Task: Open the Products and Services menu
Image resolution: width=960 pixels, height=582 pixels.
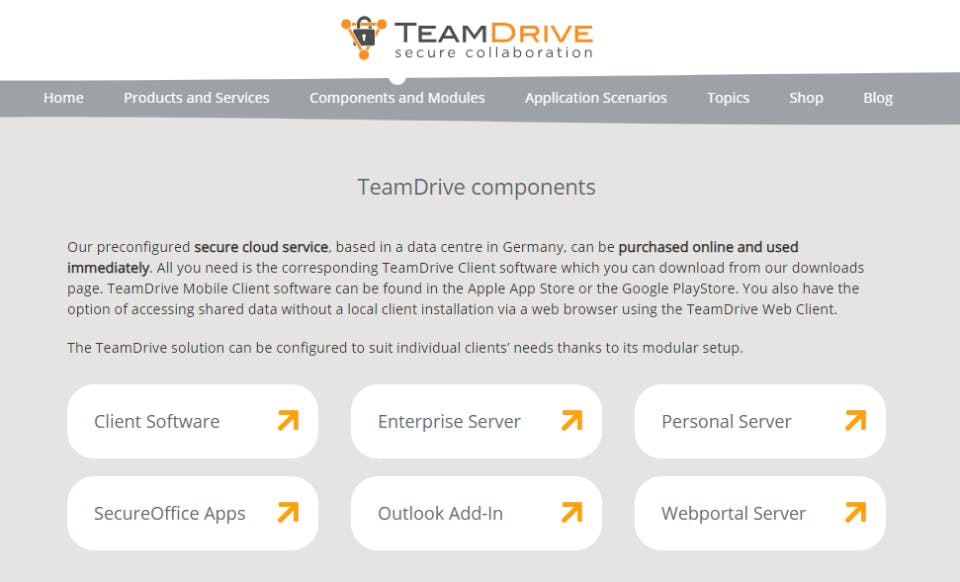Action: click(x=196, y=97)
